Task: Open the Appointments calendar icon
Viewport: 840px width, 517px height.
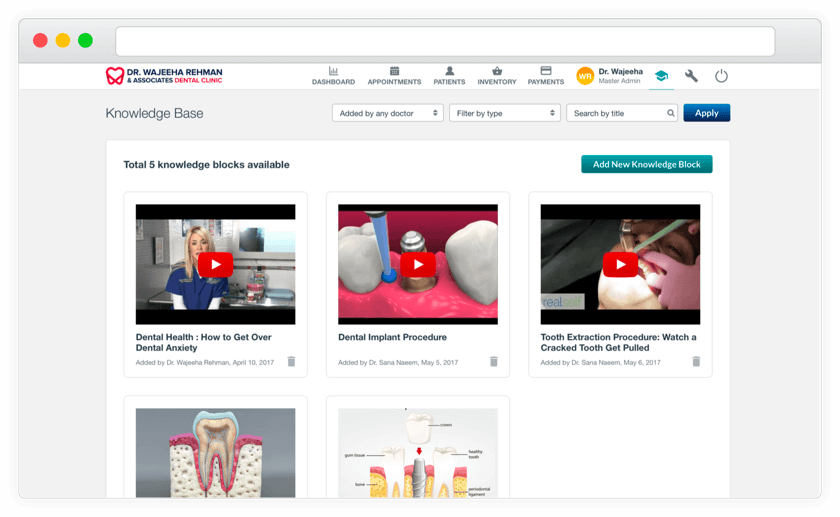Action: (394, 71)
